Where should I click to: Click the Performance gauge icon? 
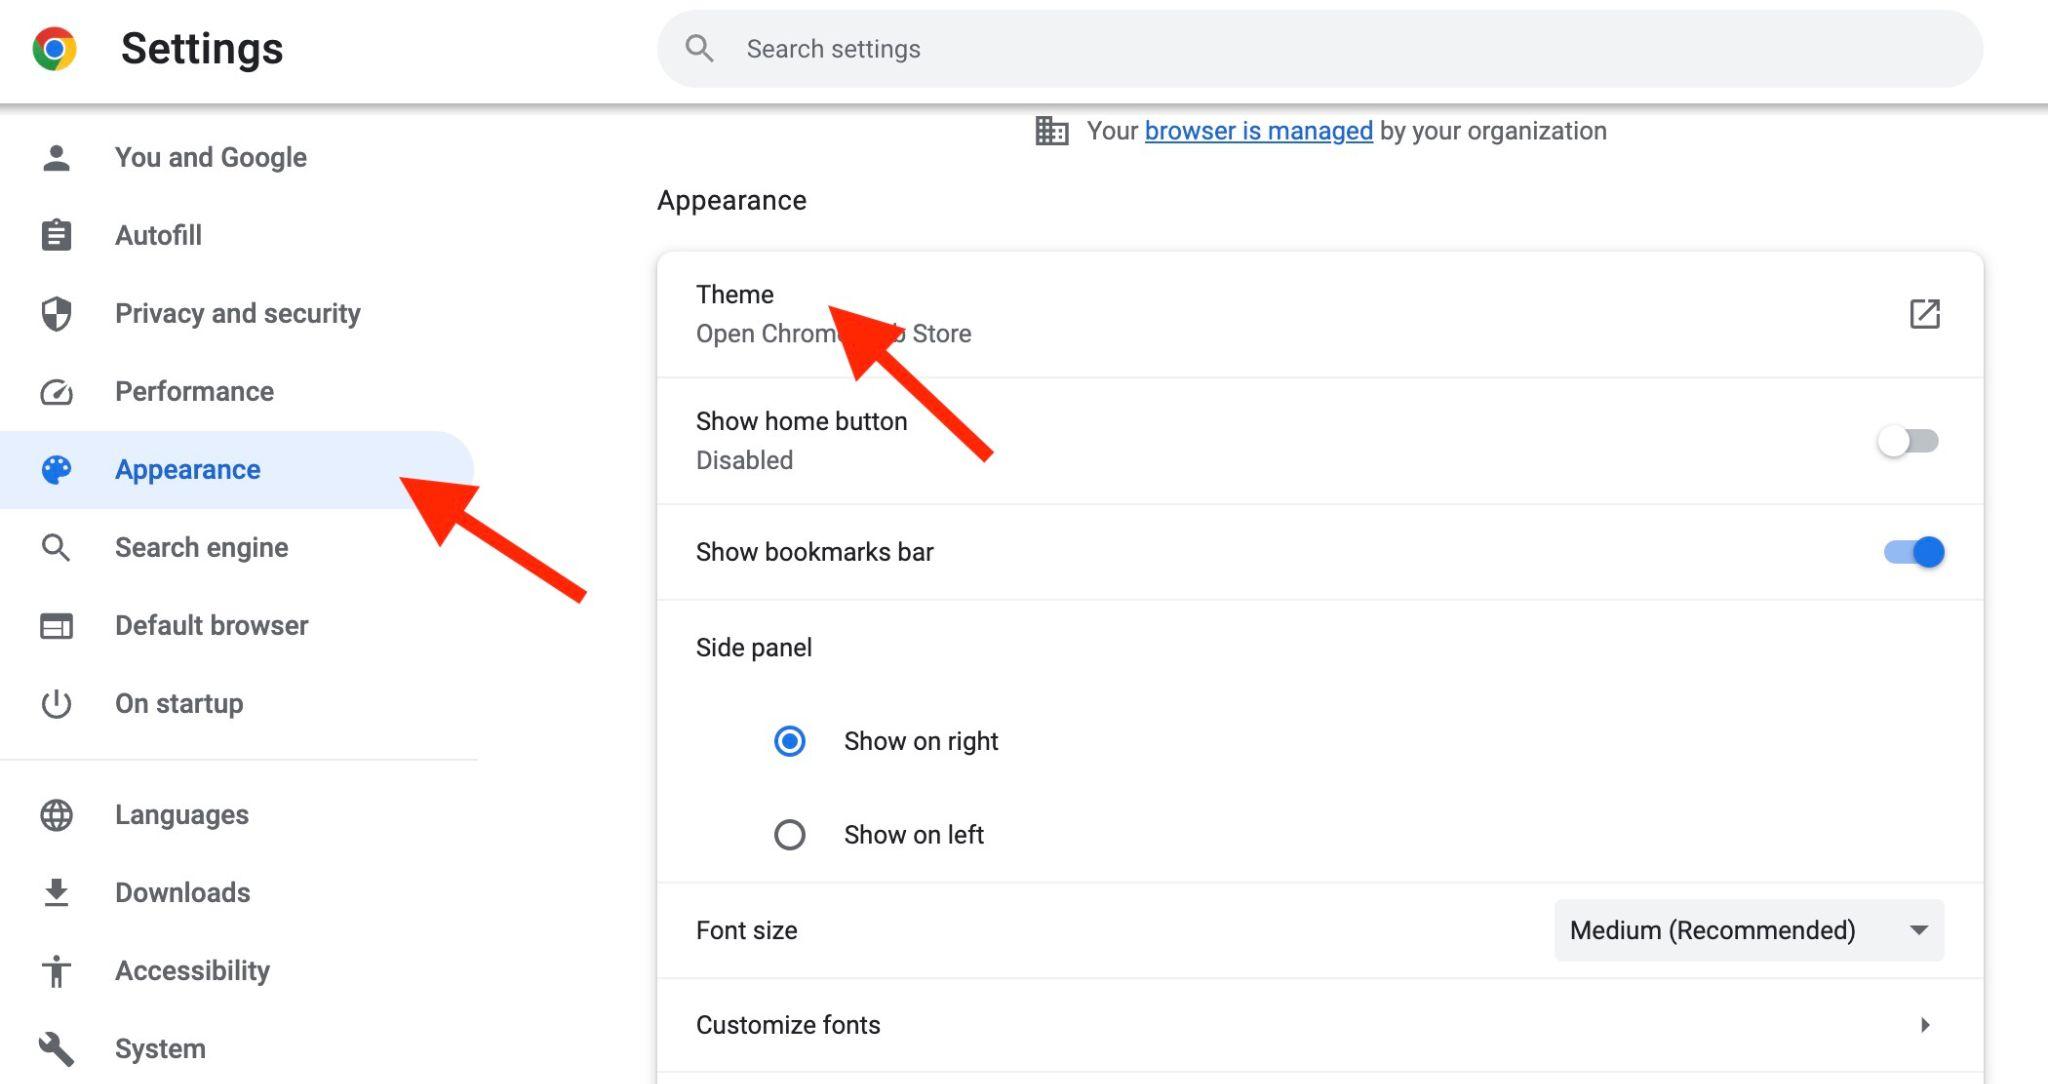click(56, 391)
